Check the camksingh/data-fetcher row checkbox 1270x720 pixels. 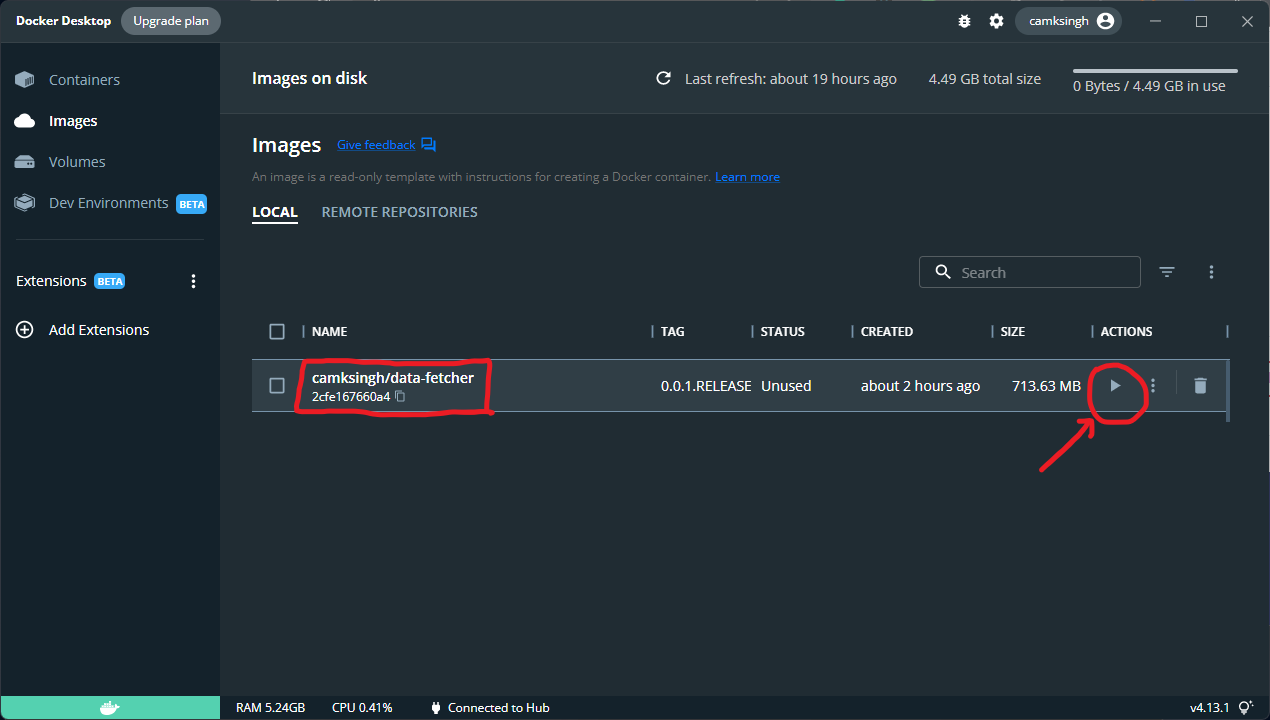tap(277, 386)
